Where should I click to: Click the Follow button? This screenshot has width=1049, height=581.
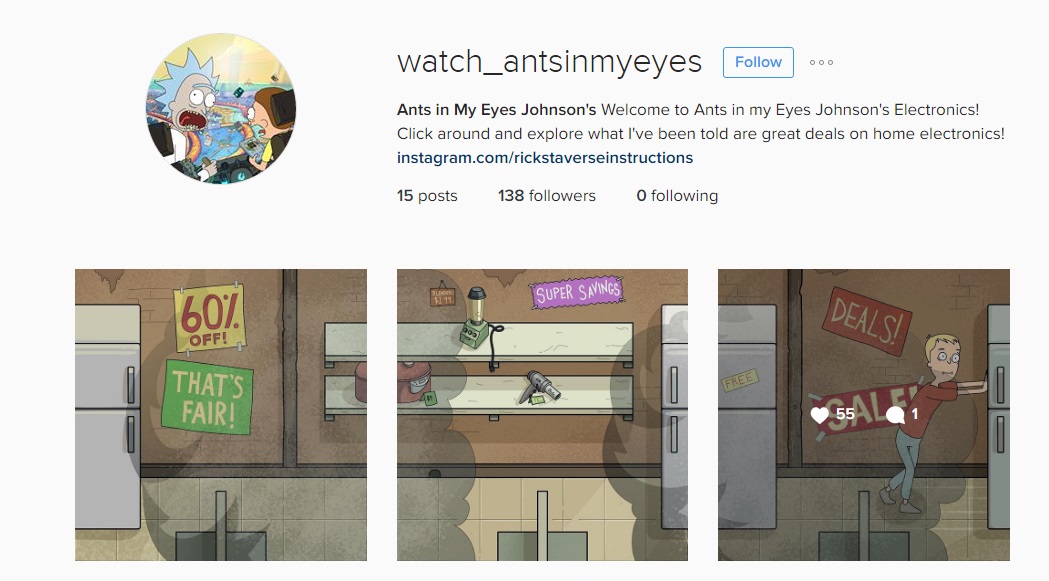click(758, 62)
